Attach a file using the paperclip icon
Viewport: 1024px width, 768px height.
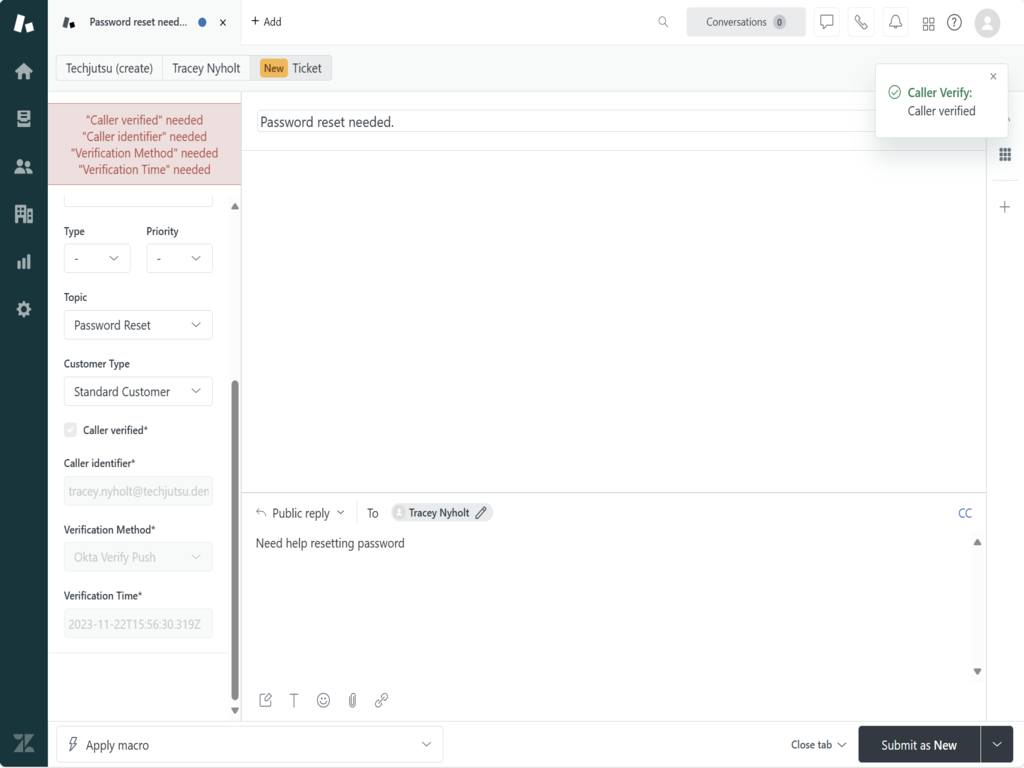[x=352, y=700]
